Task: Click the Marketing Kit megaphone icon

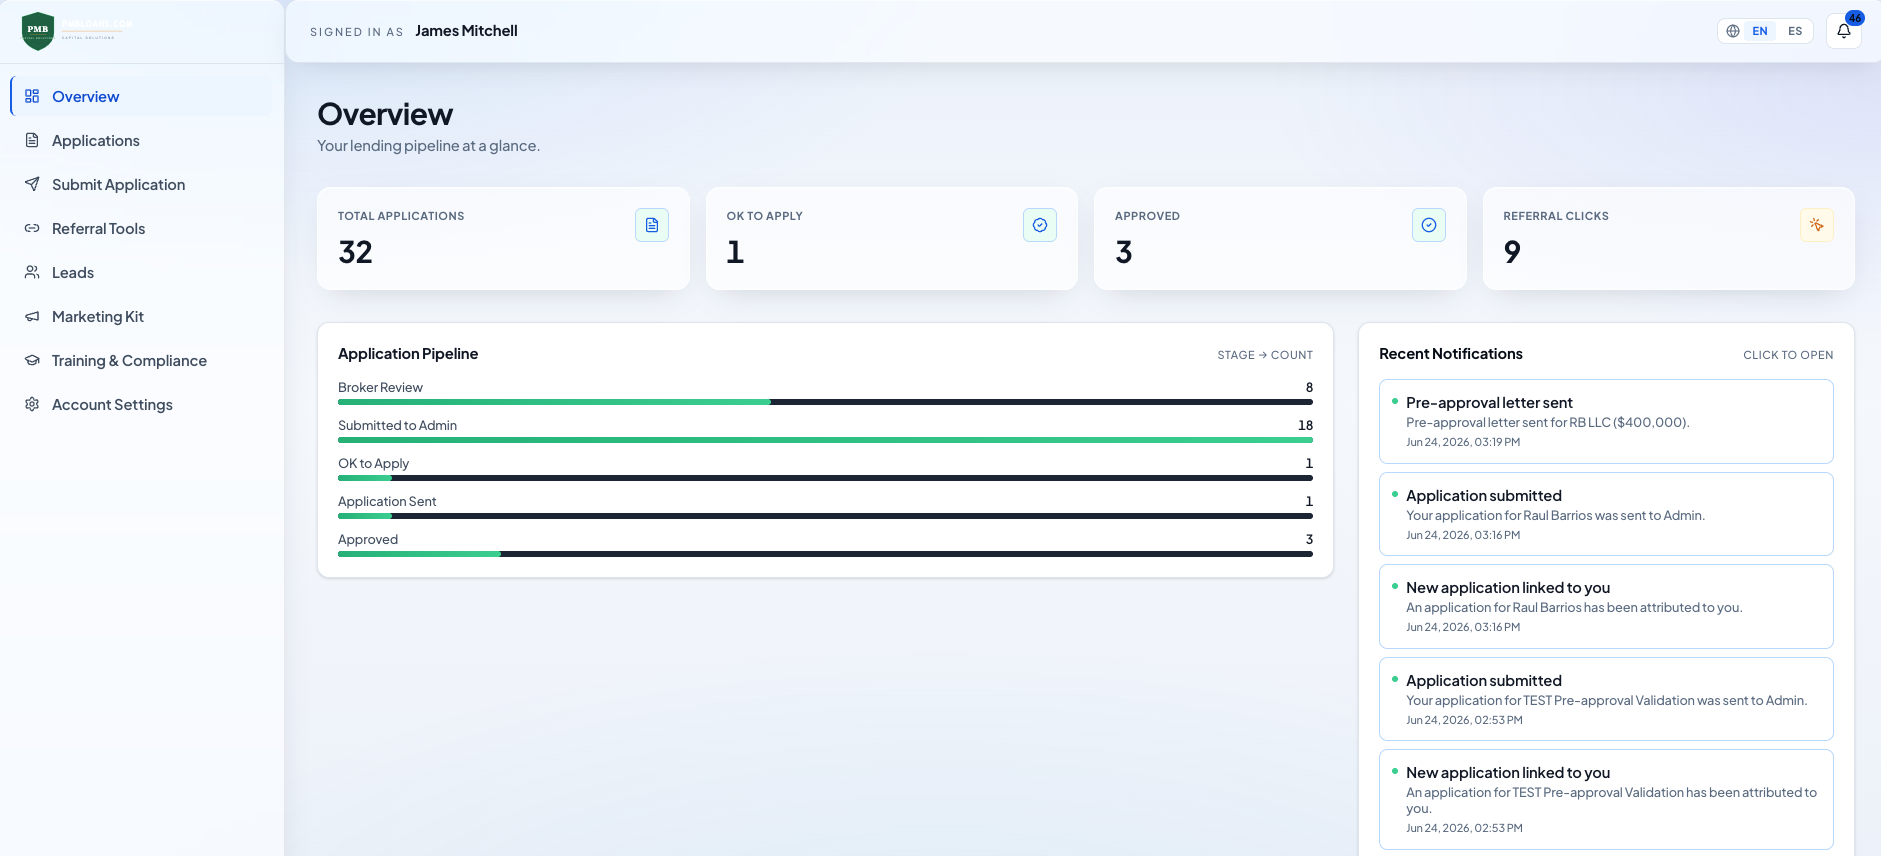Action: [x=32, y=316]
